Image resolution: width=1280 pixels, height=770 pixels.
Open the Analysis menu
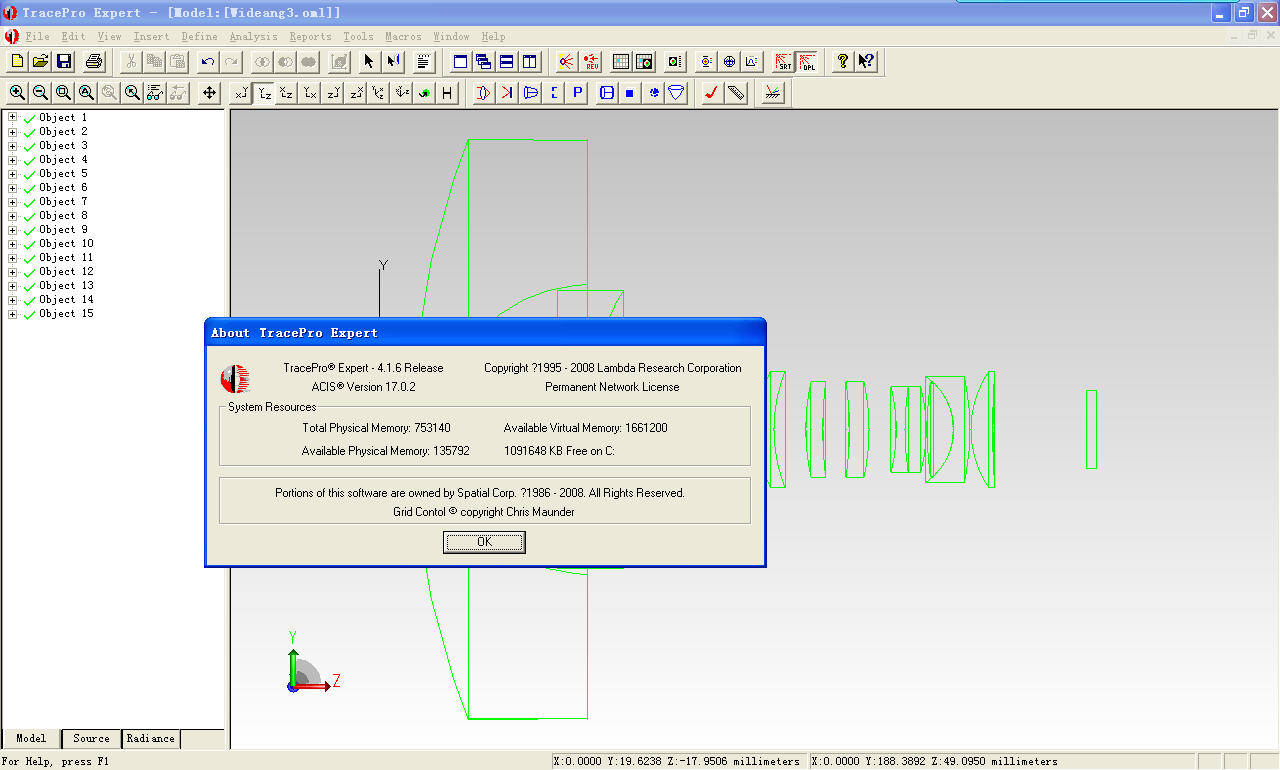[x=254, y=36]
